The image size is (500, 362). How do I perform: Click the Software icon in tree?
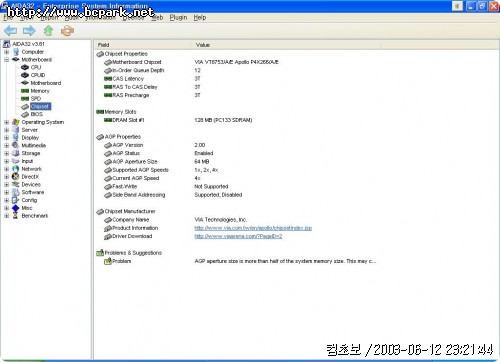tap(16, 192)
